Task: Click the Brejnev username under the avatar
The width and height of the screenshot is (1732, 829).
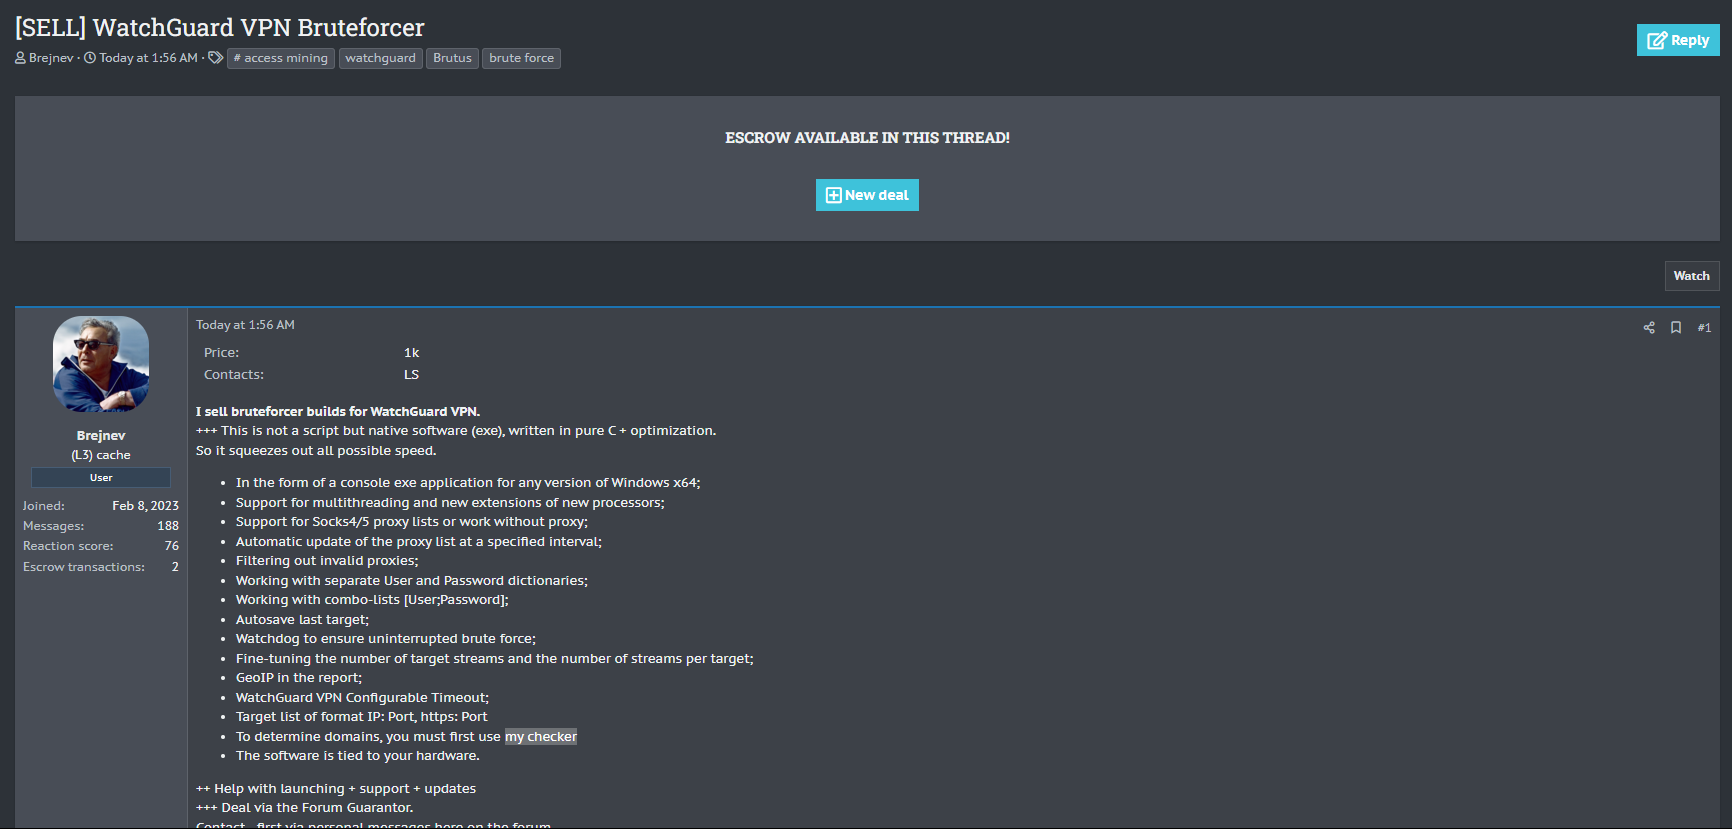Action: (101, 436)
